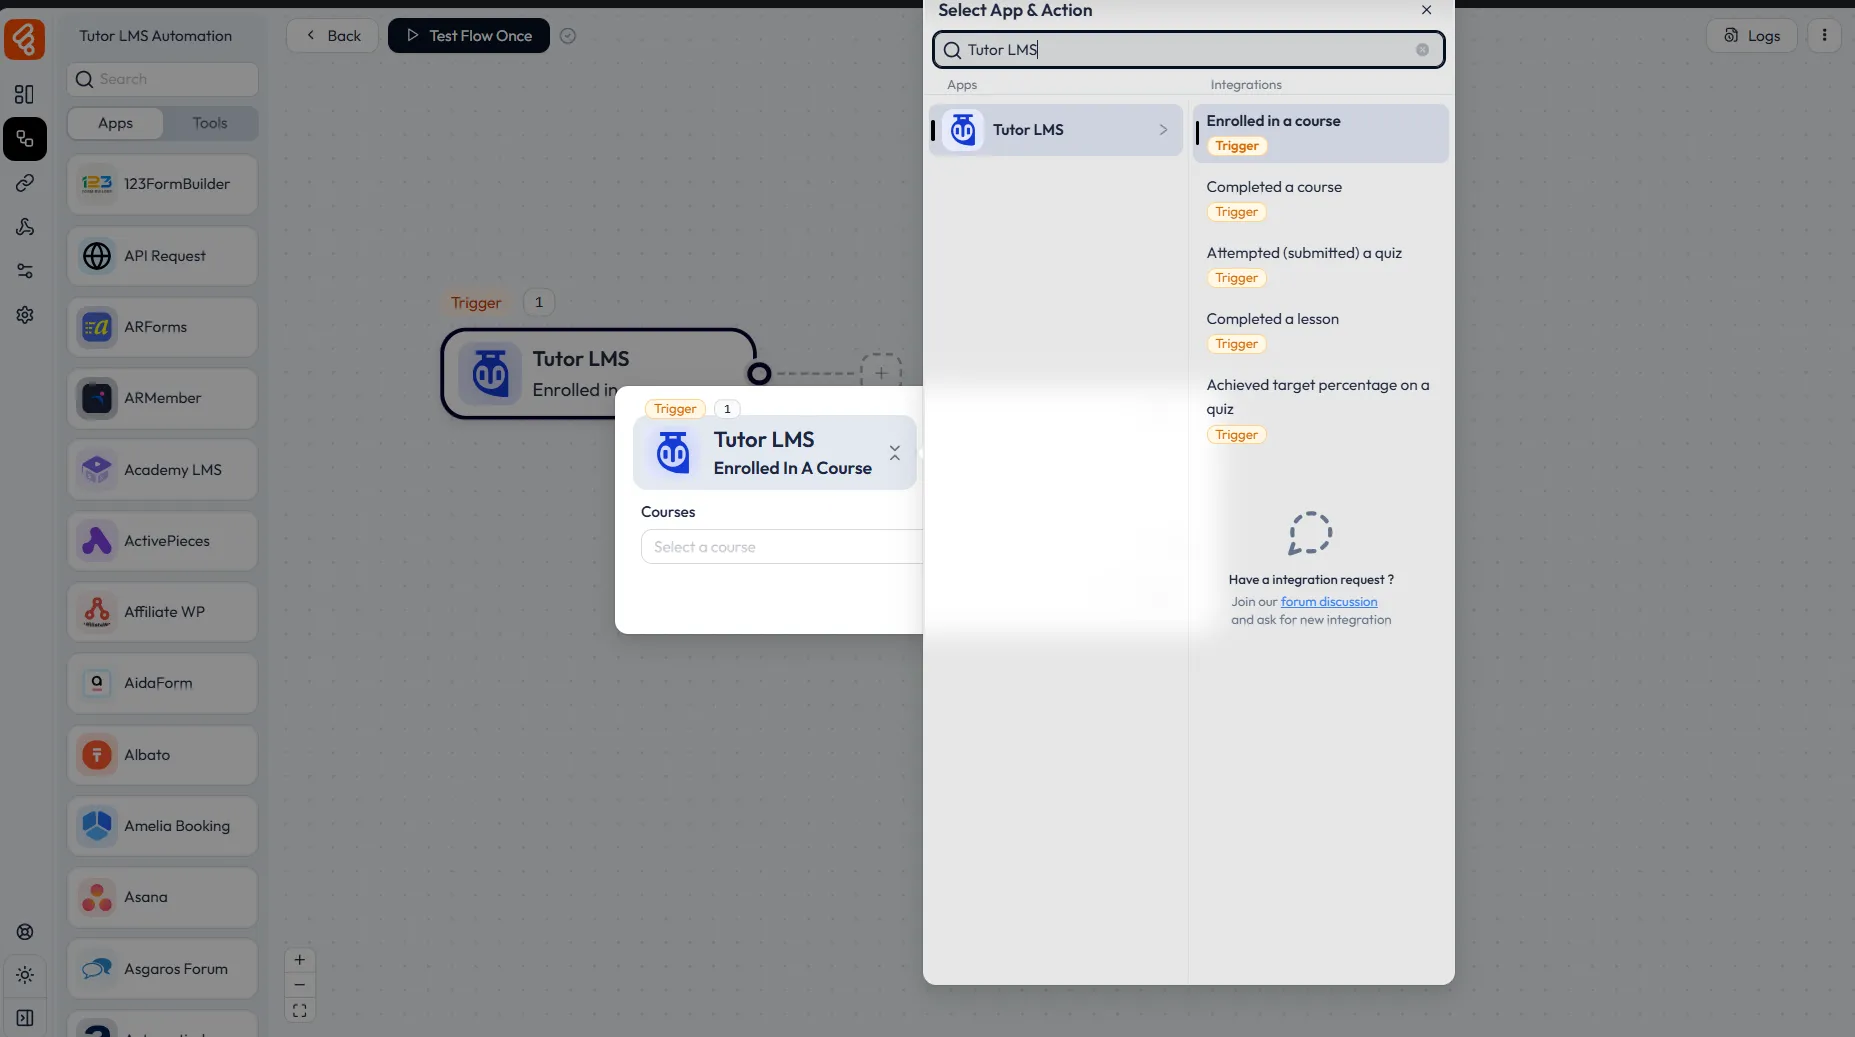Select the Asgaros Forum app

[163, 969]
